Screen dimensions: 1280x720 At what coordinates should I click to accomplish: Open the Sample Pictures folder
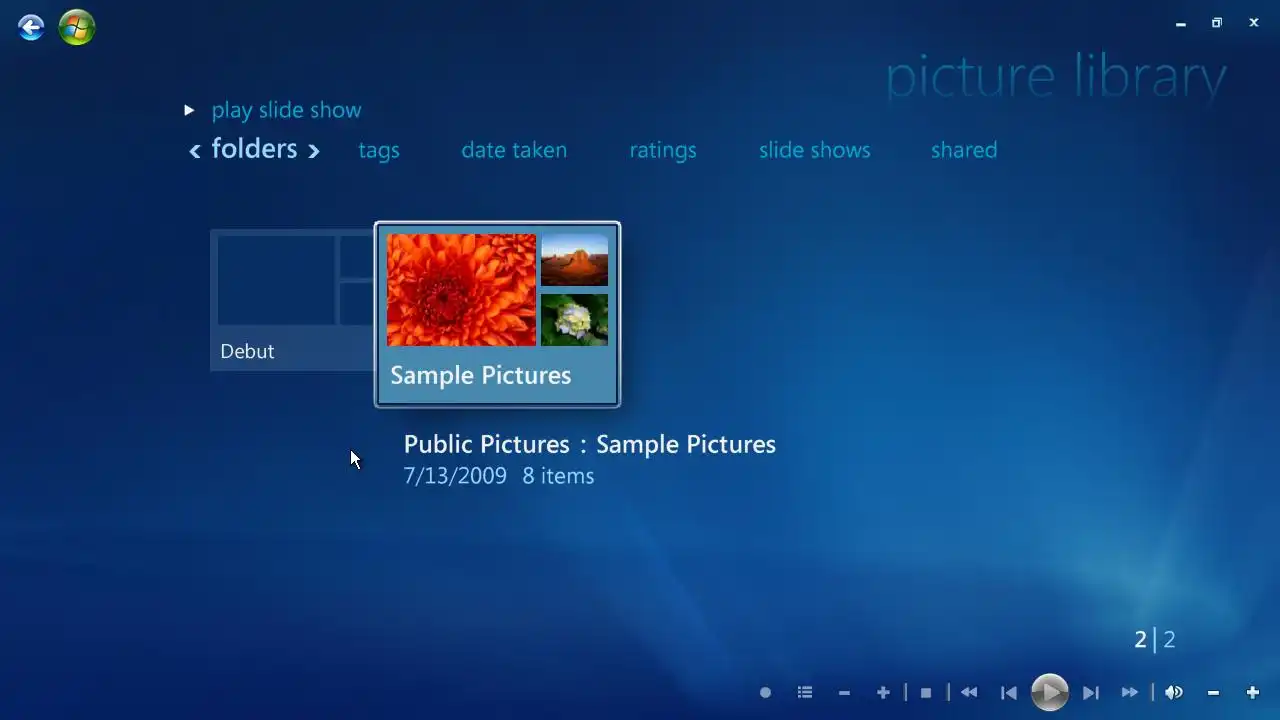tap(497, 314)
